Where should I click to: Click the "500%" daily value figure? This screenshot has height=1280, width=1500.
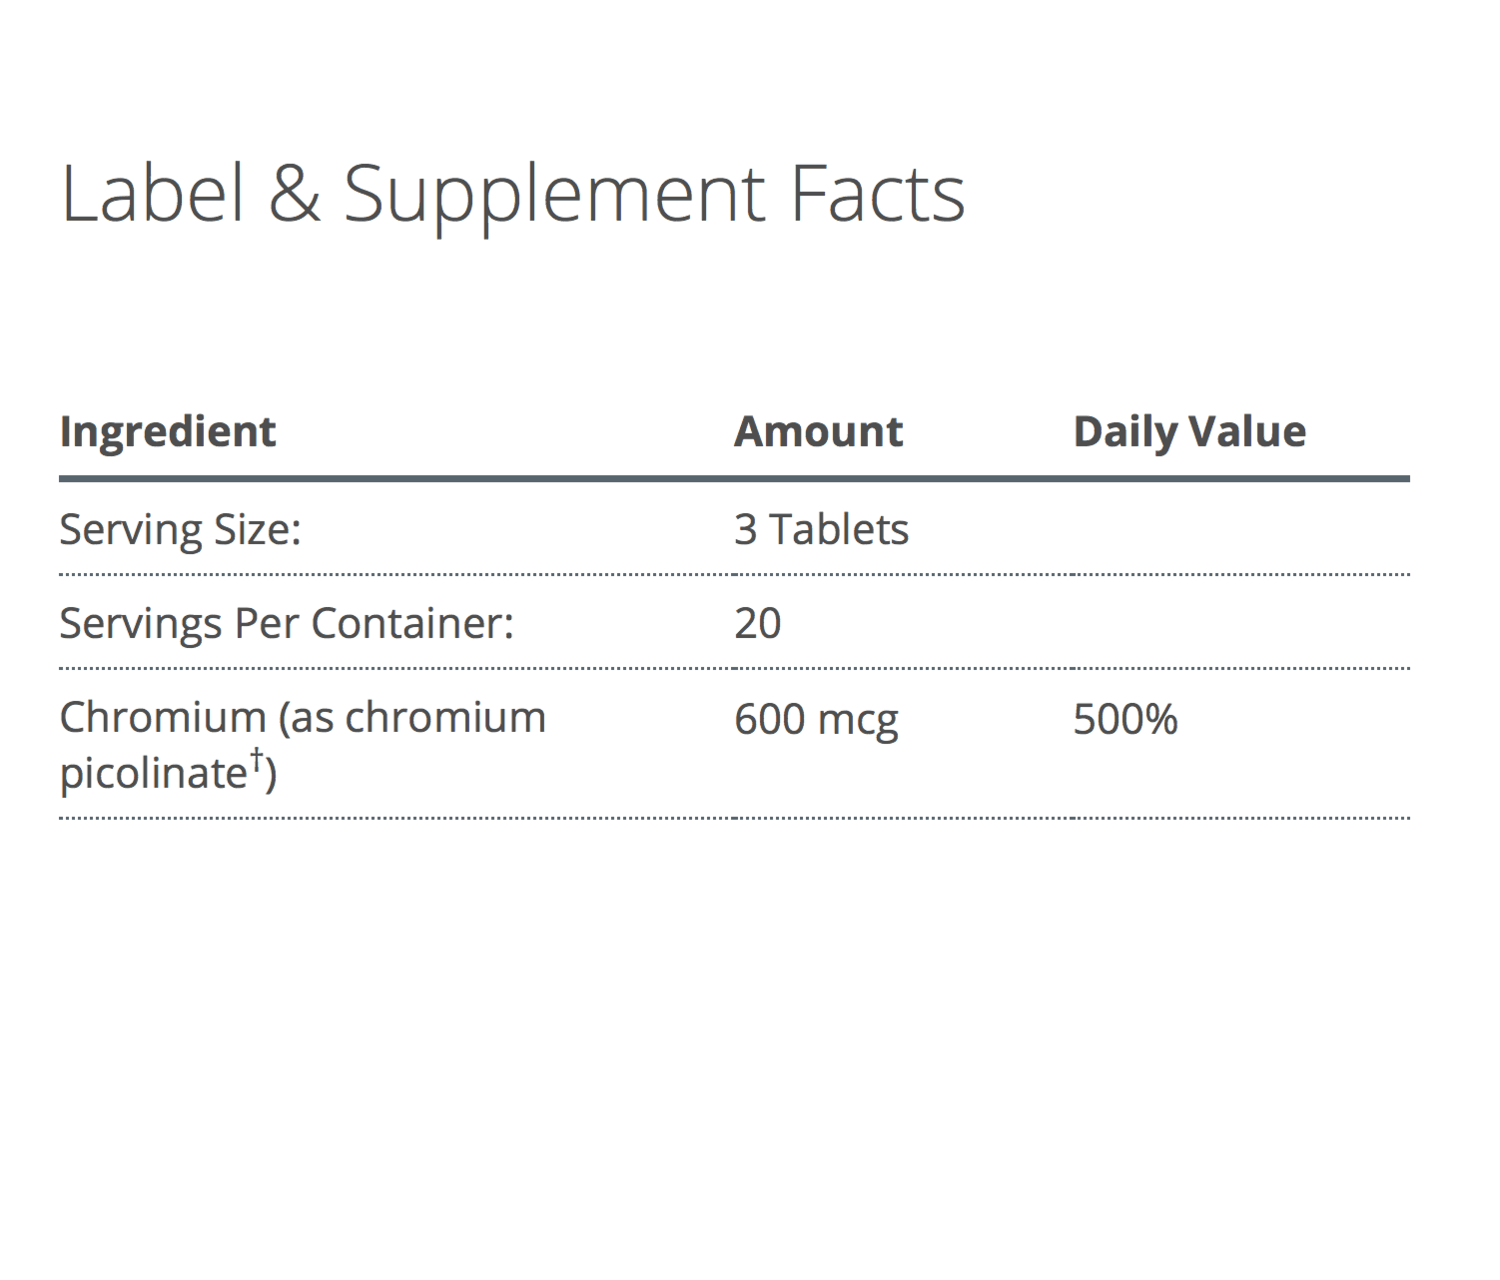pos(1125,719)
